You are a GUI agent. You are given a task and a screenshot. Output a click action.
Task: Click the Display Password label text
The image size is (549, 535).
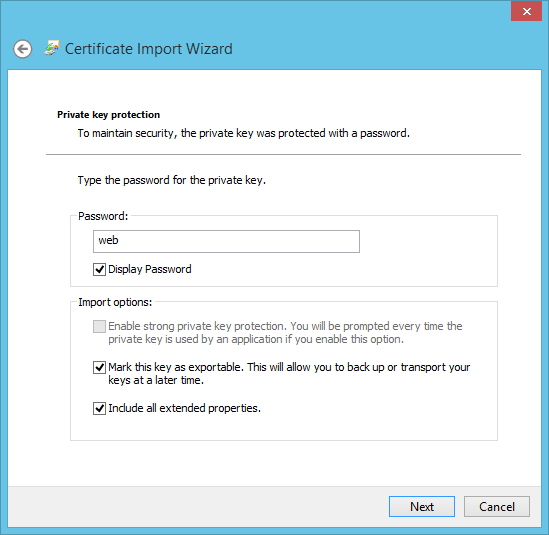click(x=150, y=269)
